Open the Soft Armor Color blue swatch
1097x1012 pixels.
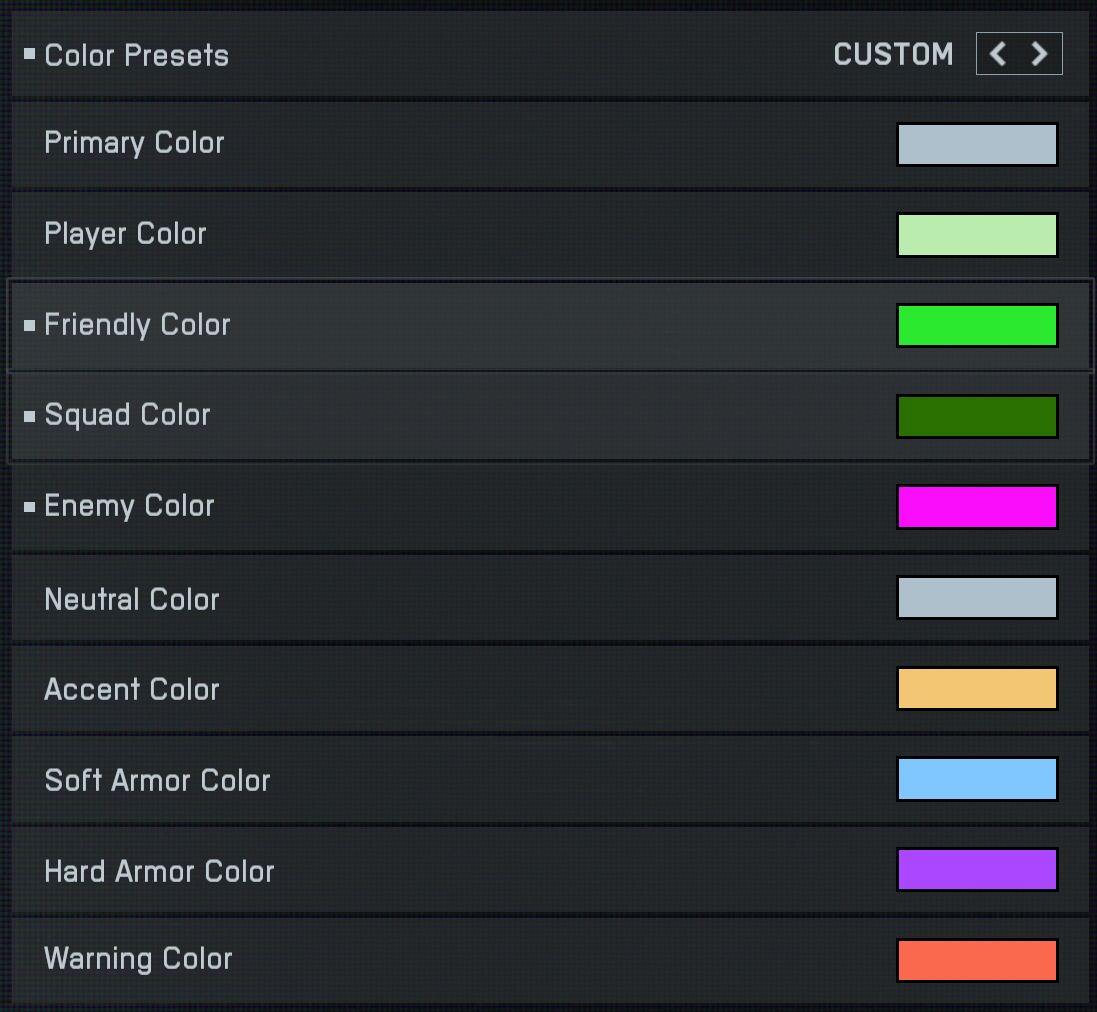coord(977,779)
